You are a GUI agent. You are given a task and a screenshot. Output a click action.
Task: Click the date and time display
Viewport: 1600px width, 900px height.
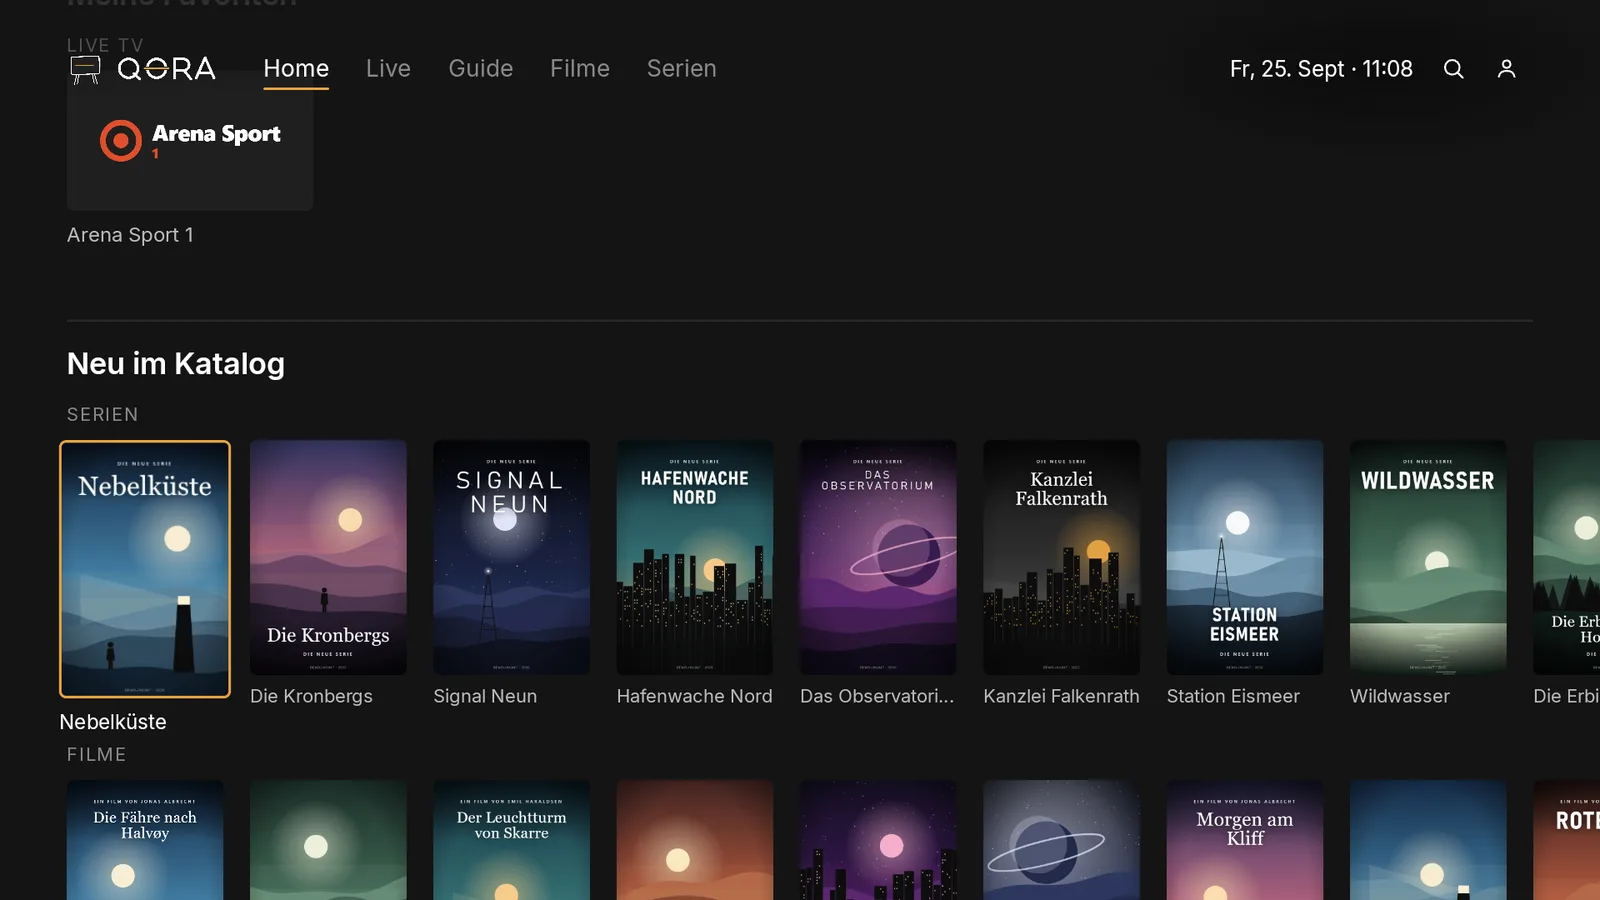(1321, 69)
